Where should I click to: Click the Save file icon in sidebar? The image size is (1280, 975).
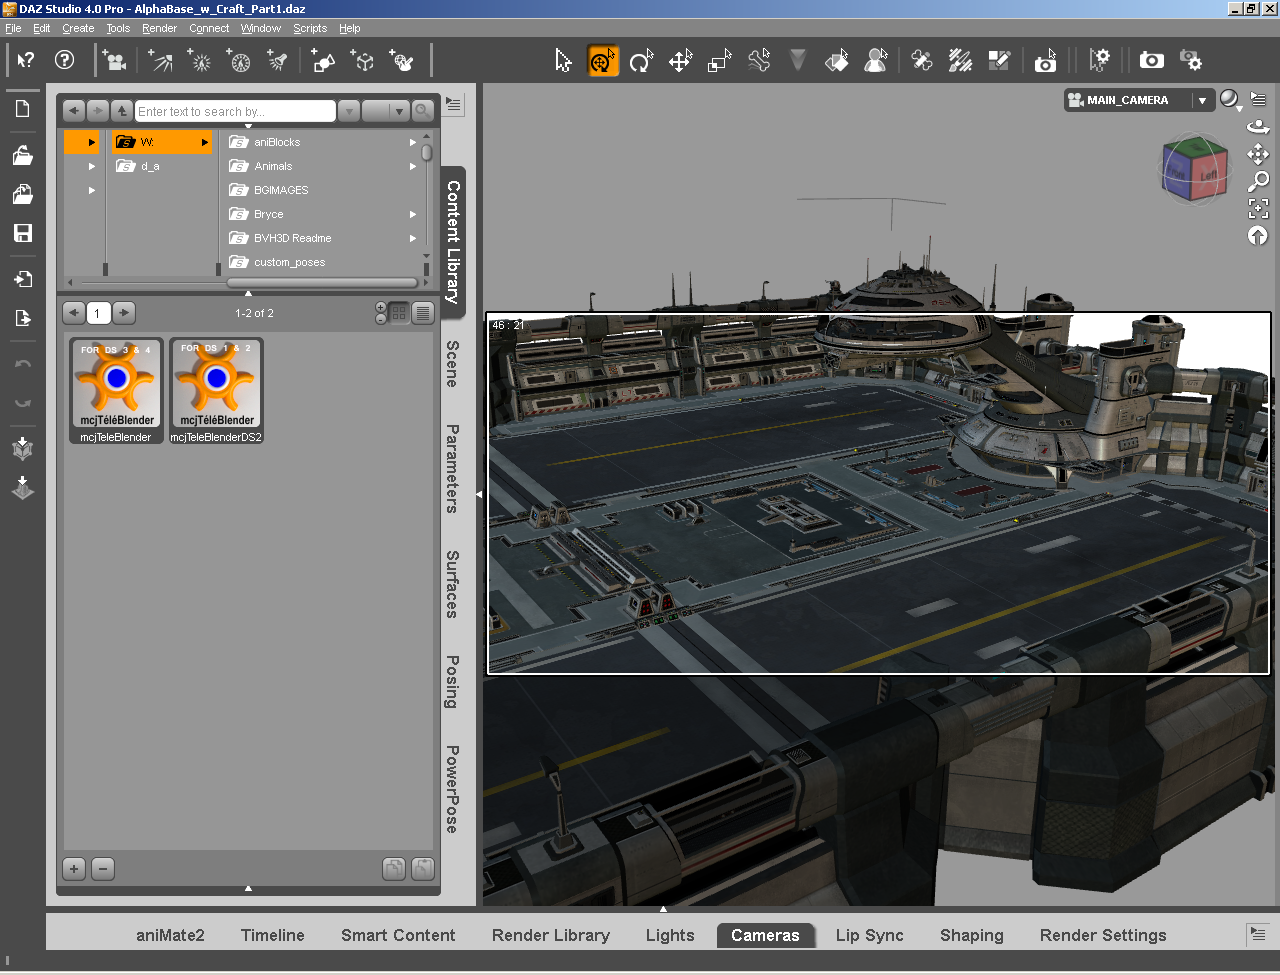pyautogui.click(x=22, y=233)
